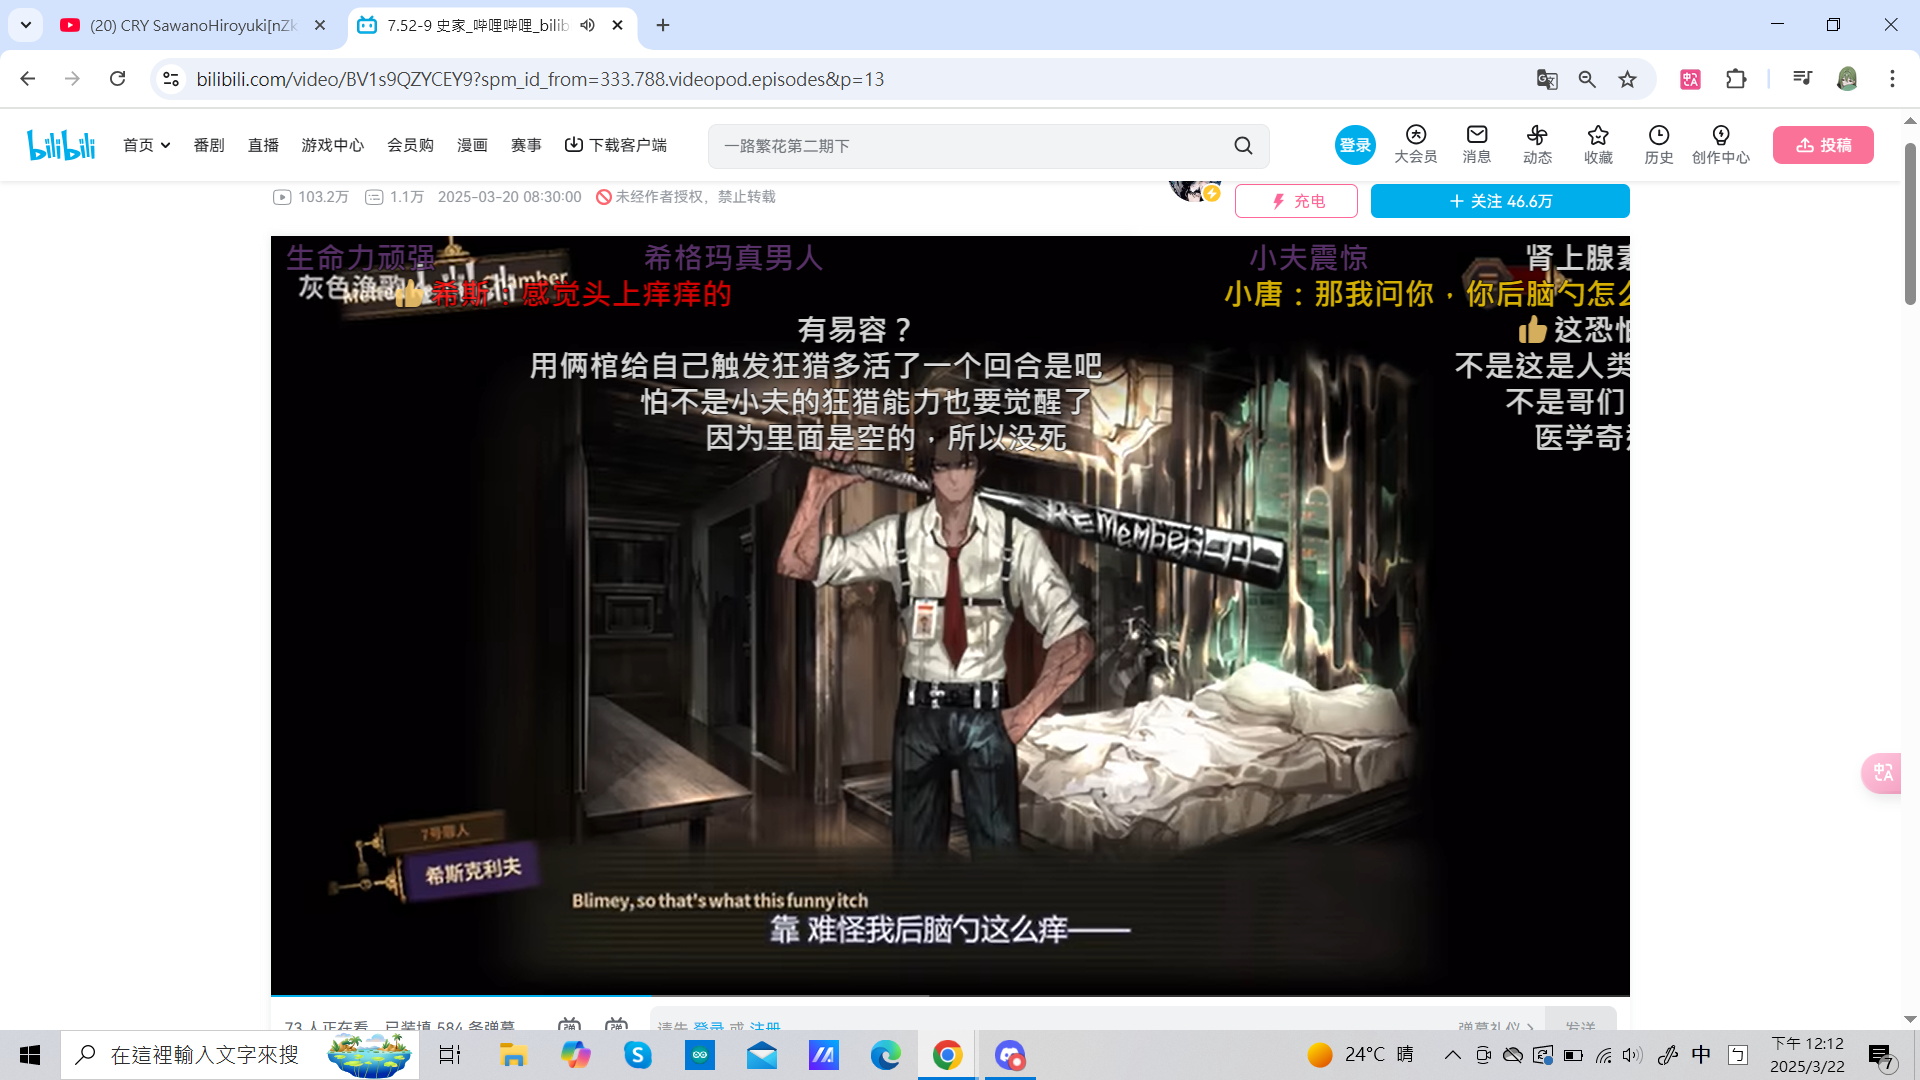The image size is (1920, 1080).
Task: Switch to the CRY SawanoHiroyuki YouTube tab
Action: click(193, 25)
